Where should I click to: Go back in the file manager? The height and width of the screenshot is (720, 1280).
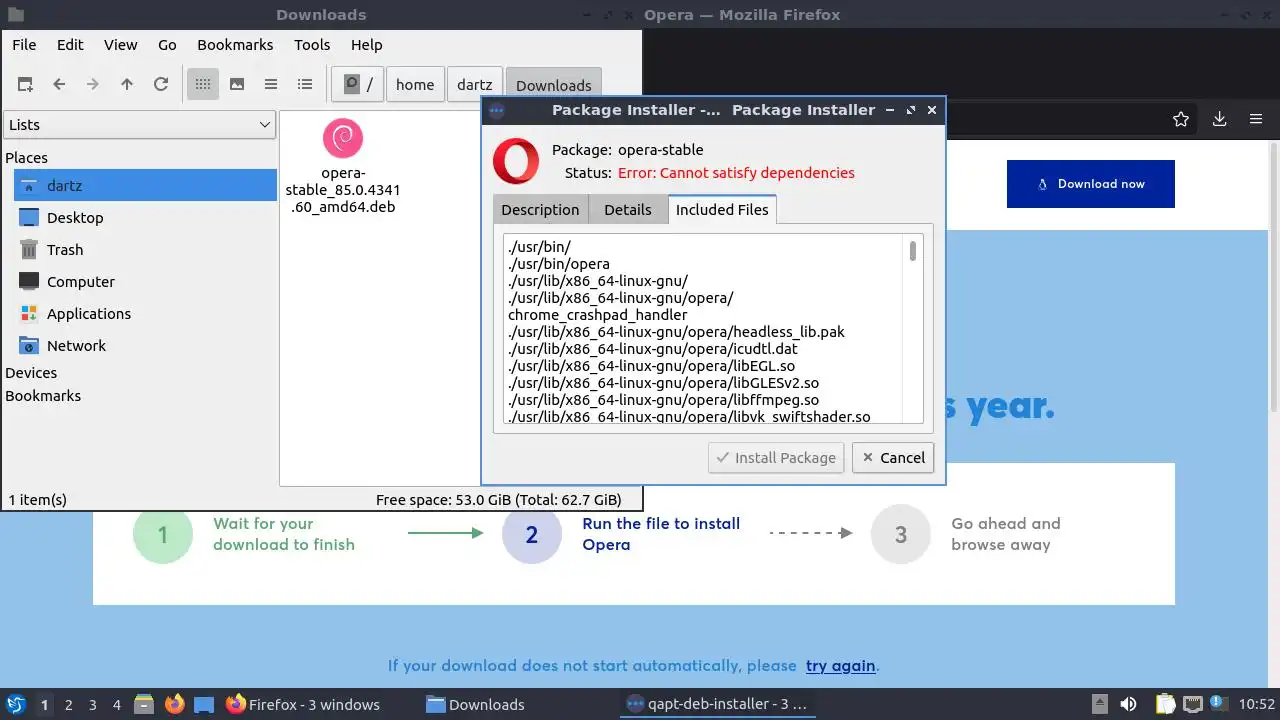click(x=59, y=85)
